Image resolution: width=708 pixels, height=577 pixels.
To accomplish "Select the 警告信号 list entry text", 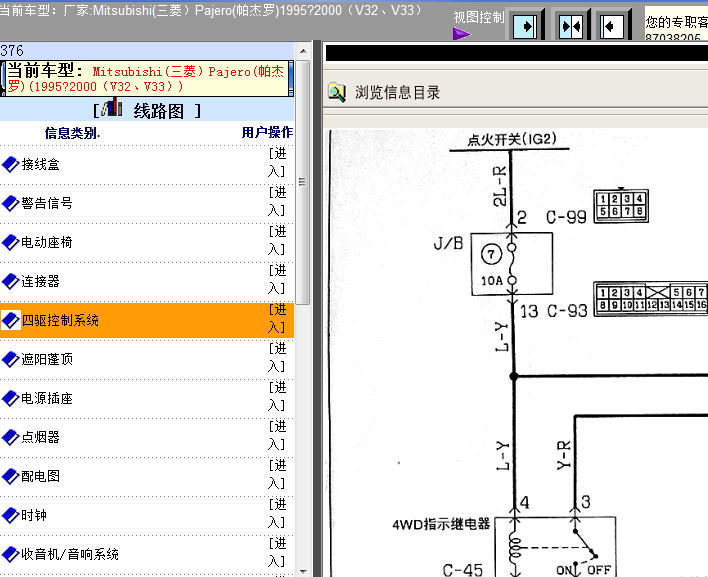I will pos(47,203).
